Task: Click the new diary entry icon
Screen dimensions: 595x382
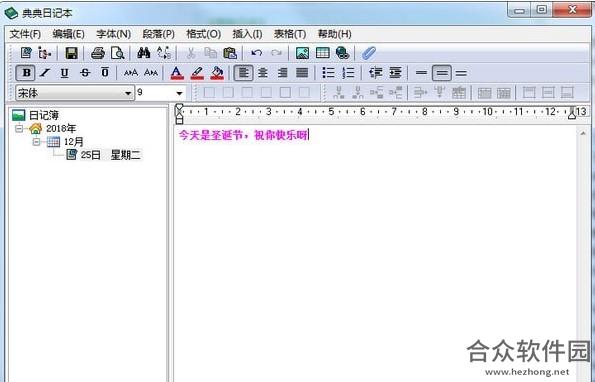Action: point(26,53)
